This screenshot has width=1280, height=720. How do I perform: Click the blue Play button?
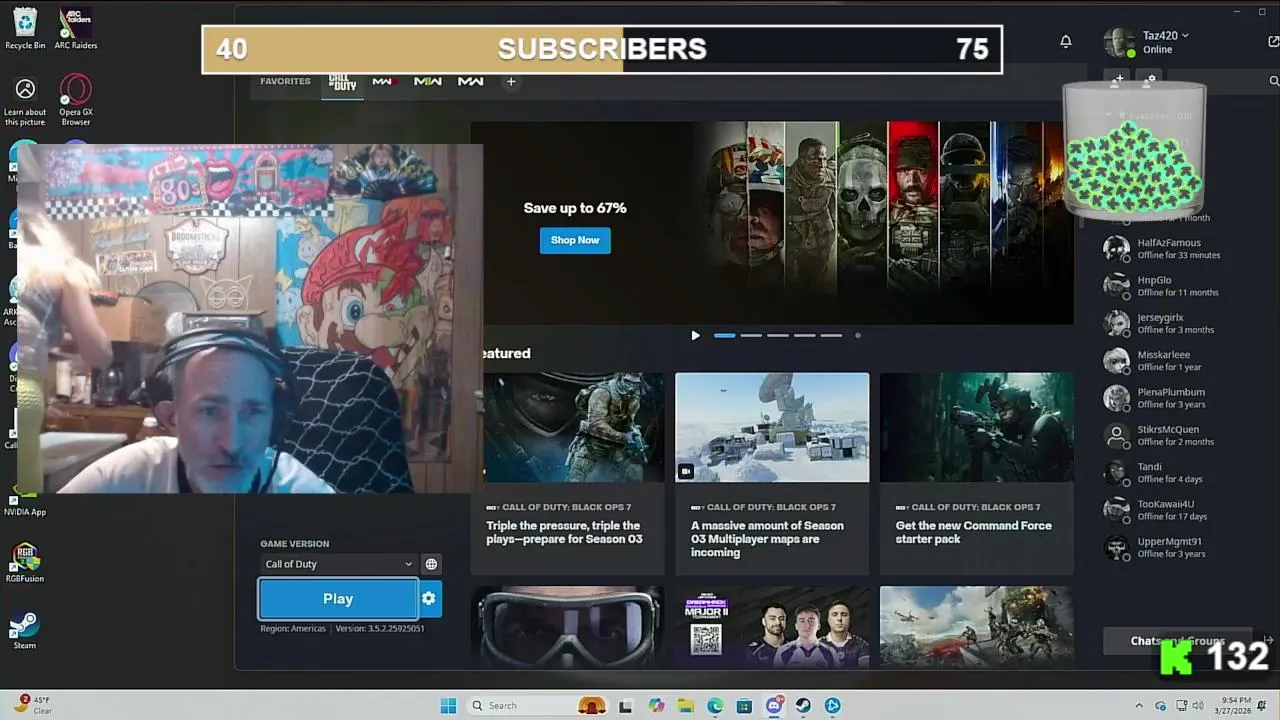tap(338, 599)
